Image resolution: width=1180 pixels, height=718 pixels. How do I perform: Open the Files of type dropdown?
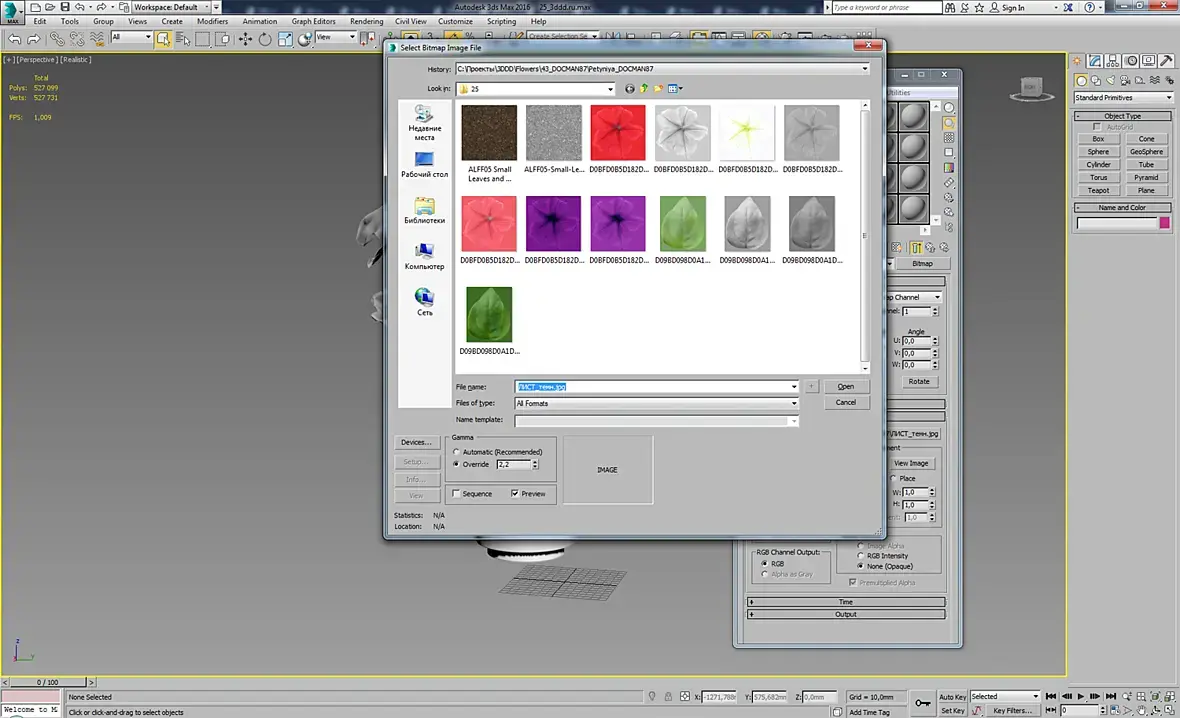point(794,403)
